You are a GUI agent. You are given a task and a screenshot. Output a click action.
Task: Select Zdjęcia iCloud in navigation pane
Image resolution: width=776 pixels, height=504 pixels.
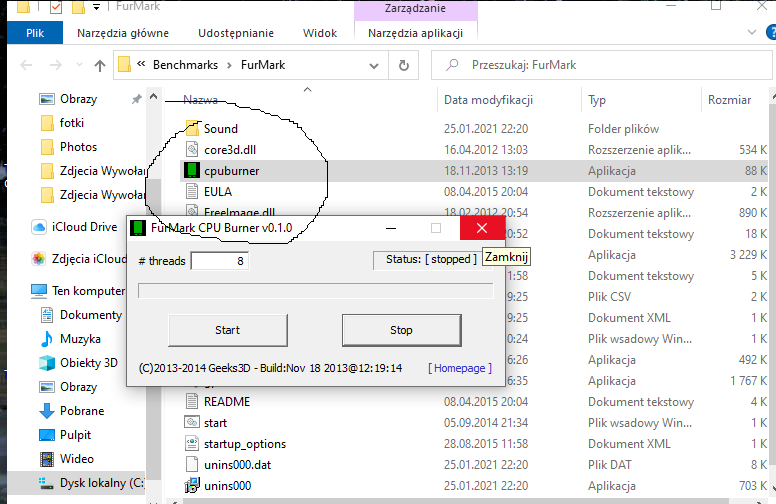(89, 259)
